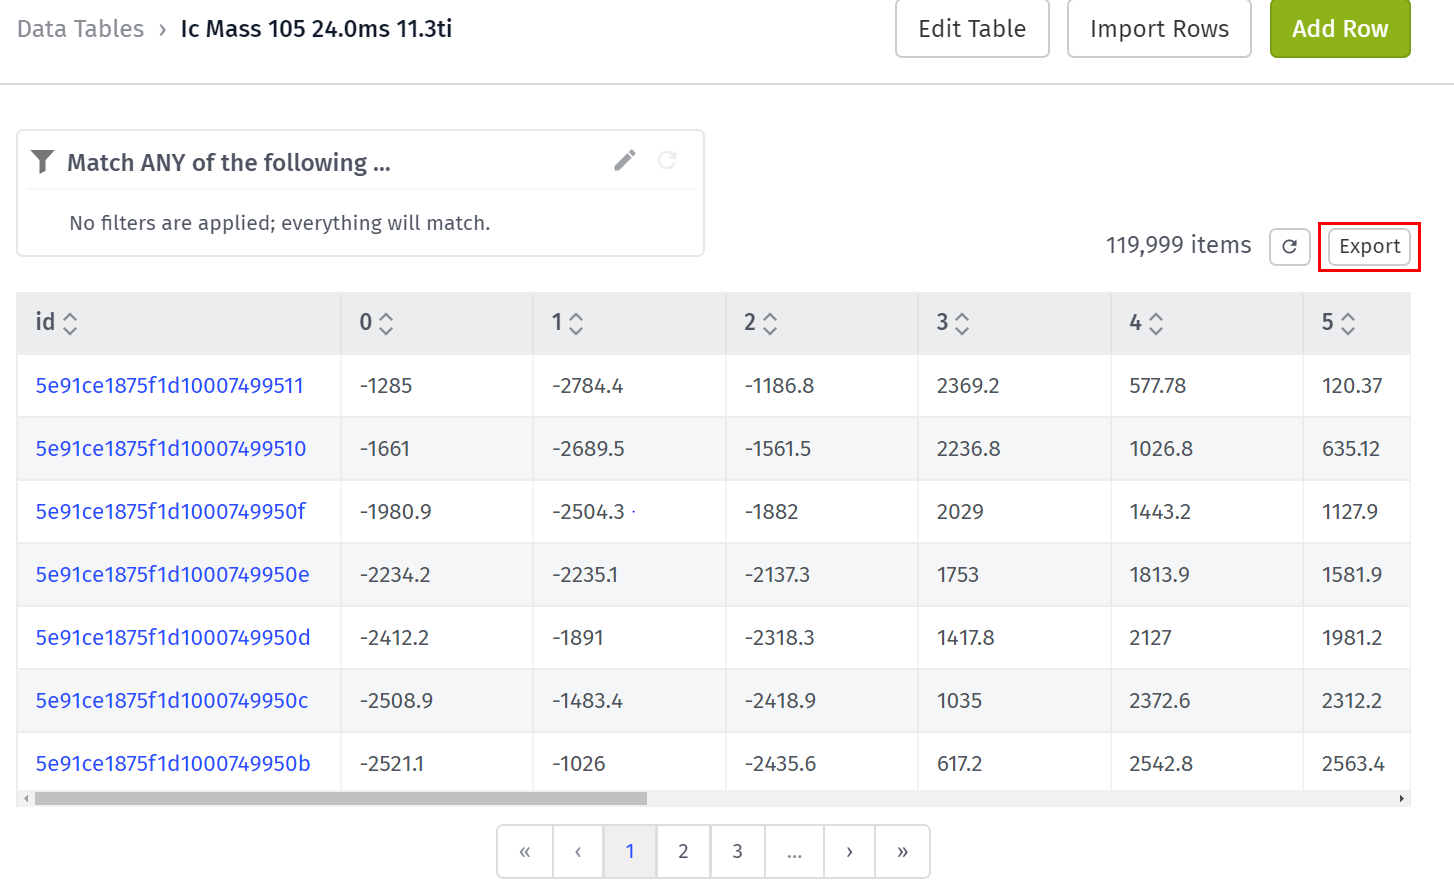Switch to page 3
1454x892 pixels.
(737, 852)
